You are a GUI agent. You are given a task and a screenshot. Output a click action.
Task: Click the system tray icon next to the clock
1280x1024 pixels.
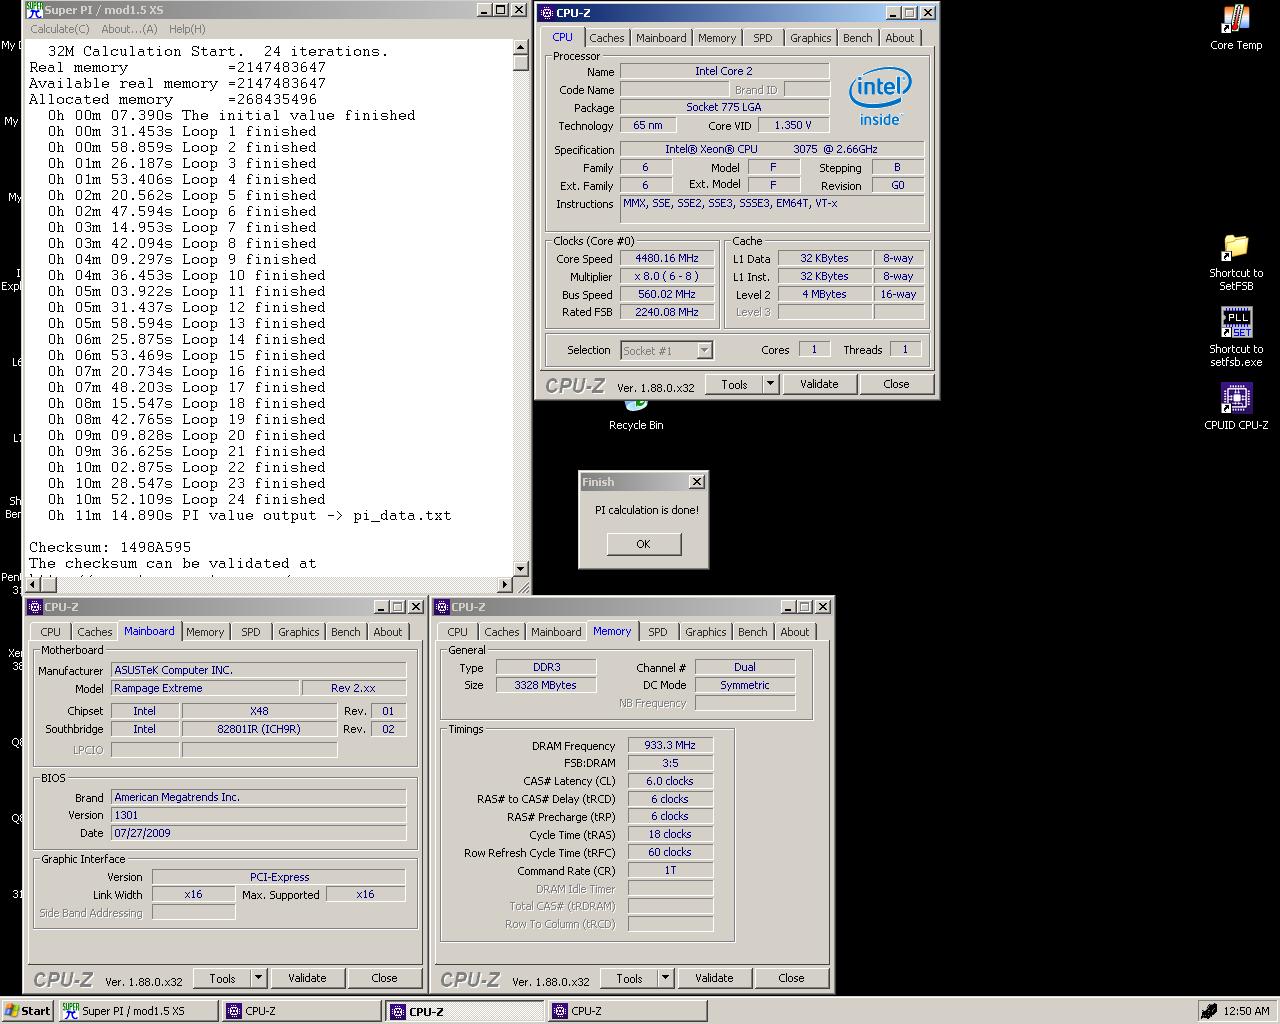pos(1208,1011)
